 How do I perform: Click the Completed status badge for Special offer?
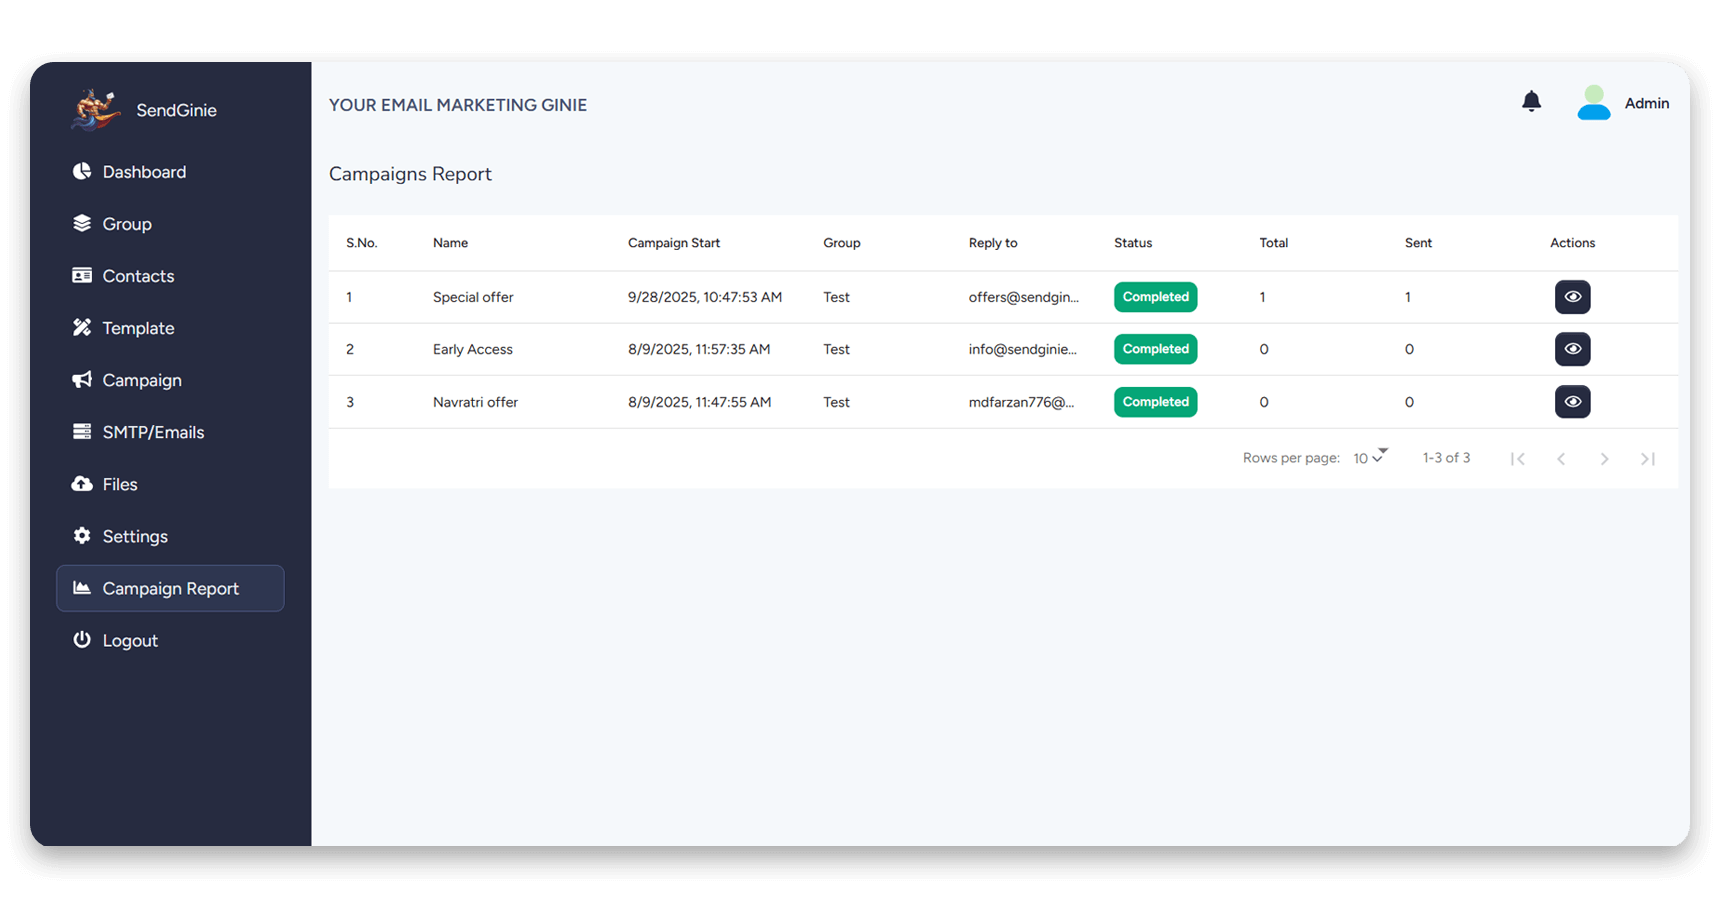point(1155,297)
